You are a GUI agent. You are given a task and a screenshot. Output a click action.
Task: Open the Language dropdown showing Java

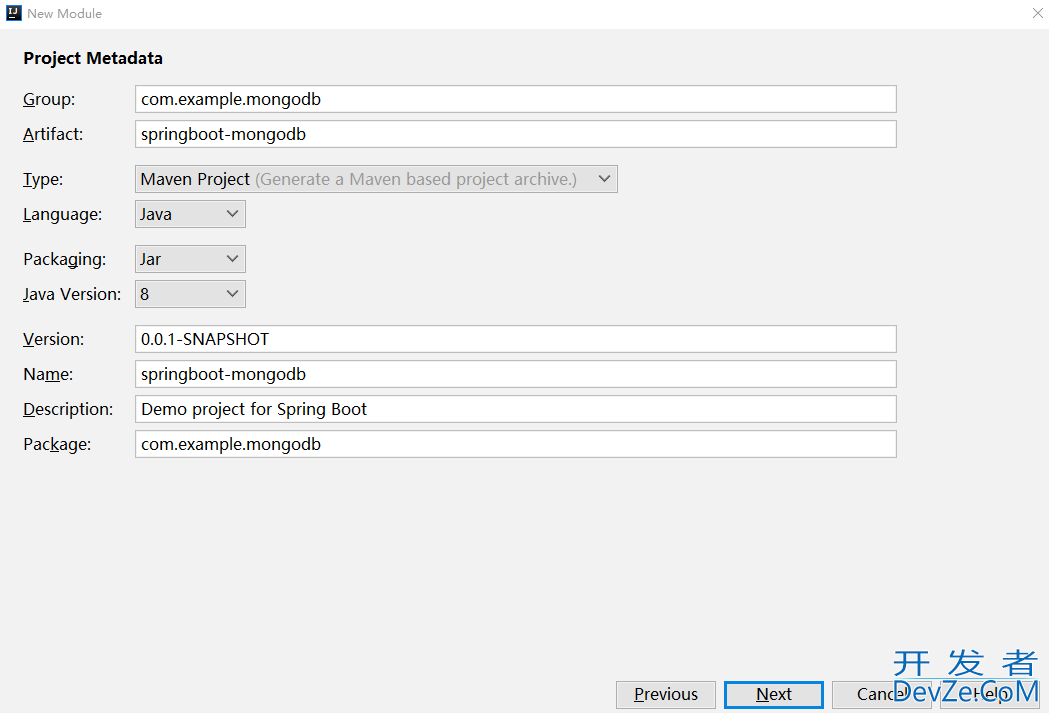pyautogui.click(x=190, y=214)
